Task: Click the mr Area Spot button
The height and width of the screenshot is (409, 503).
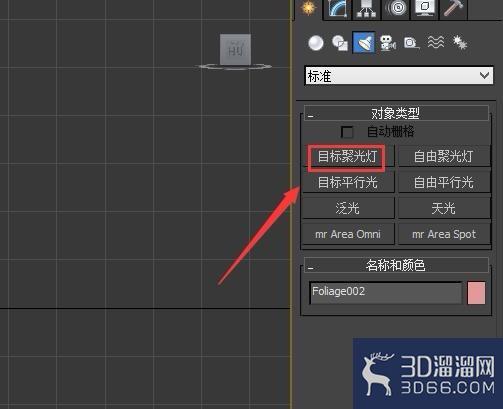Action: point(444,234)
